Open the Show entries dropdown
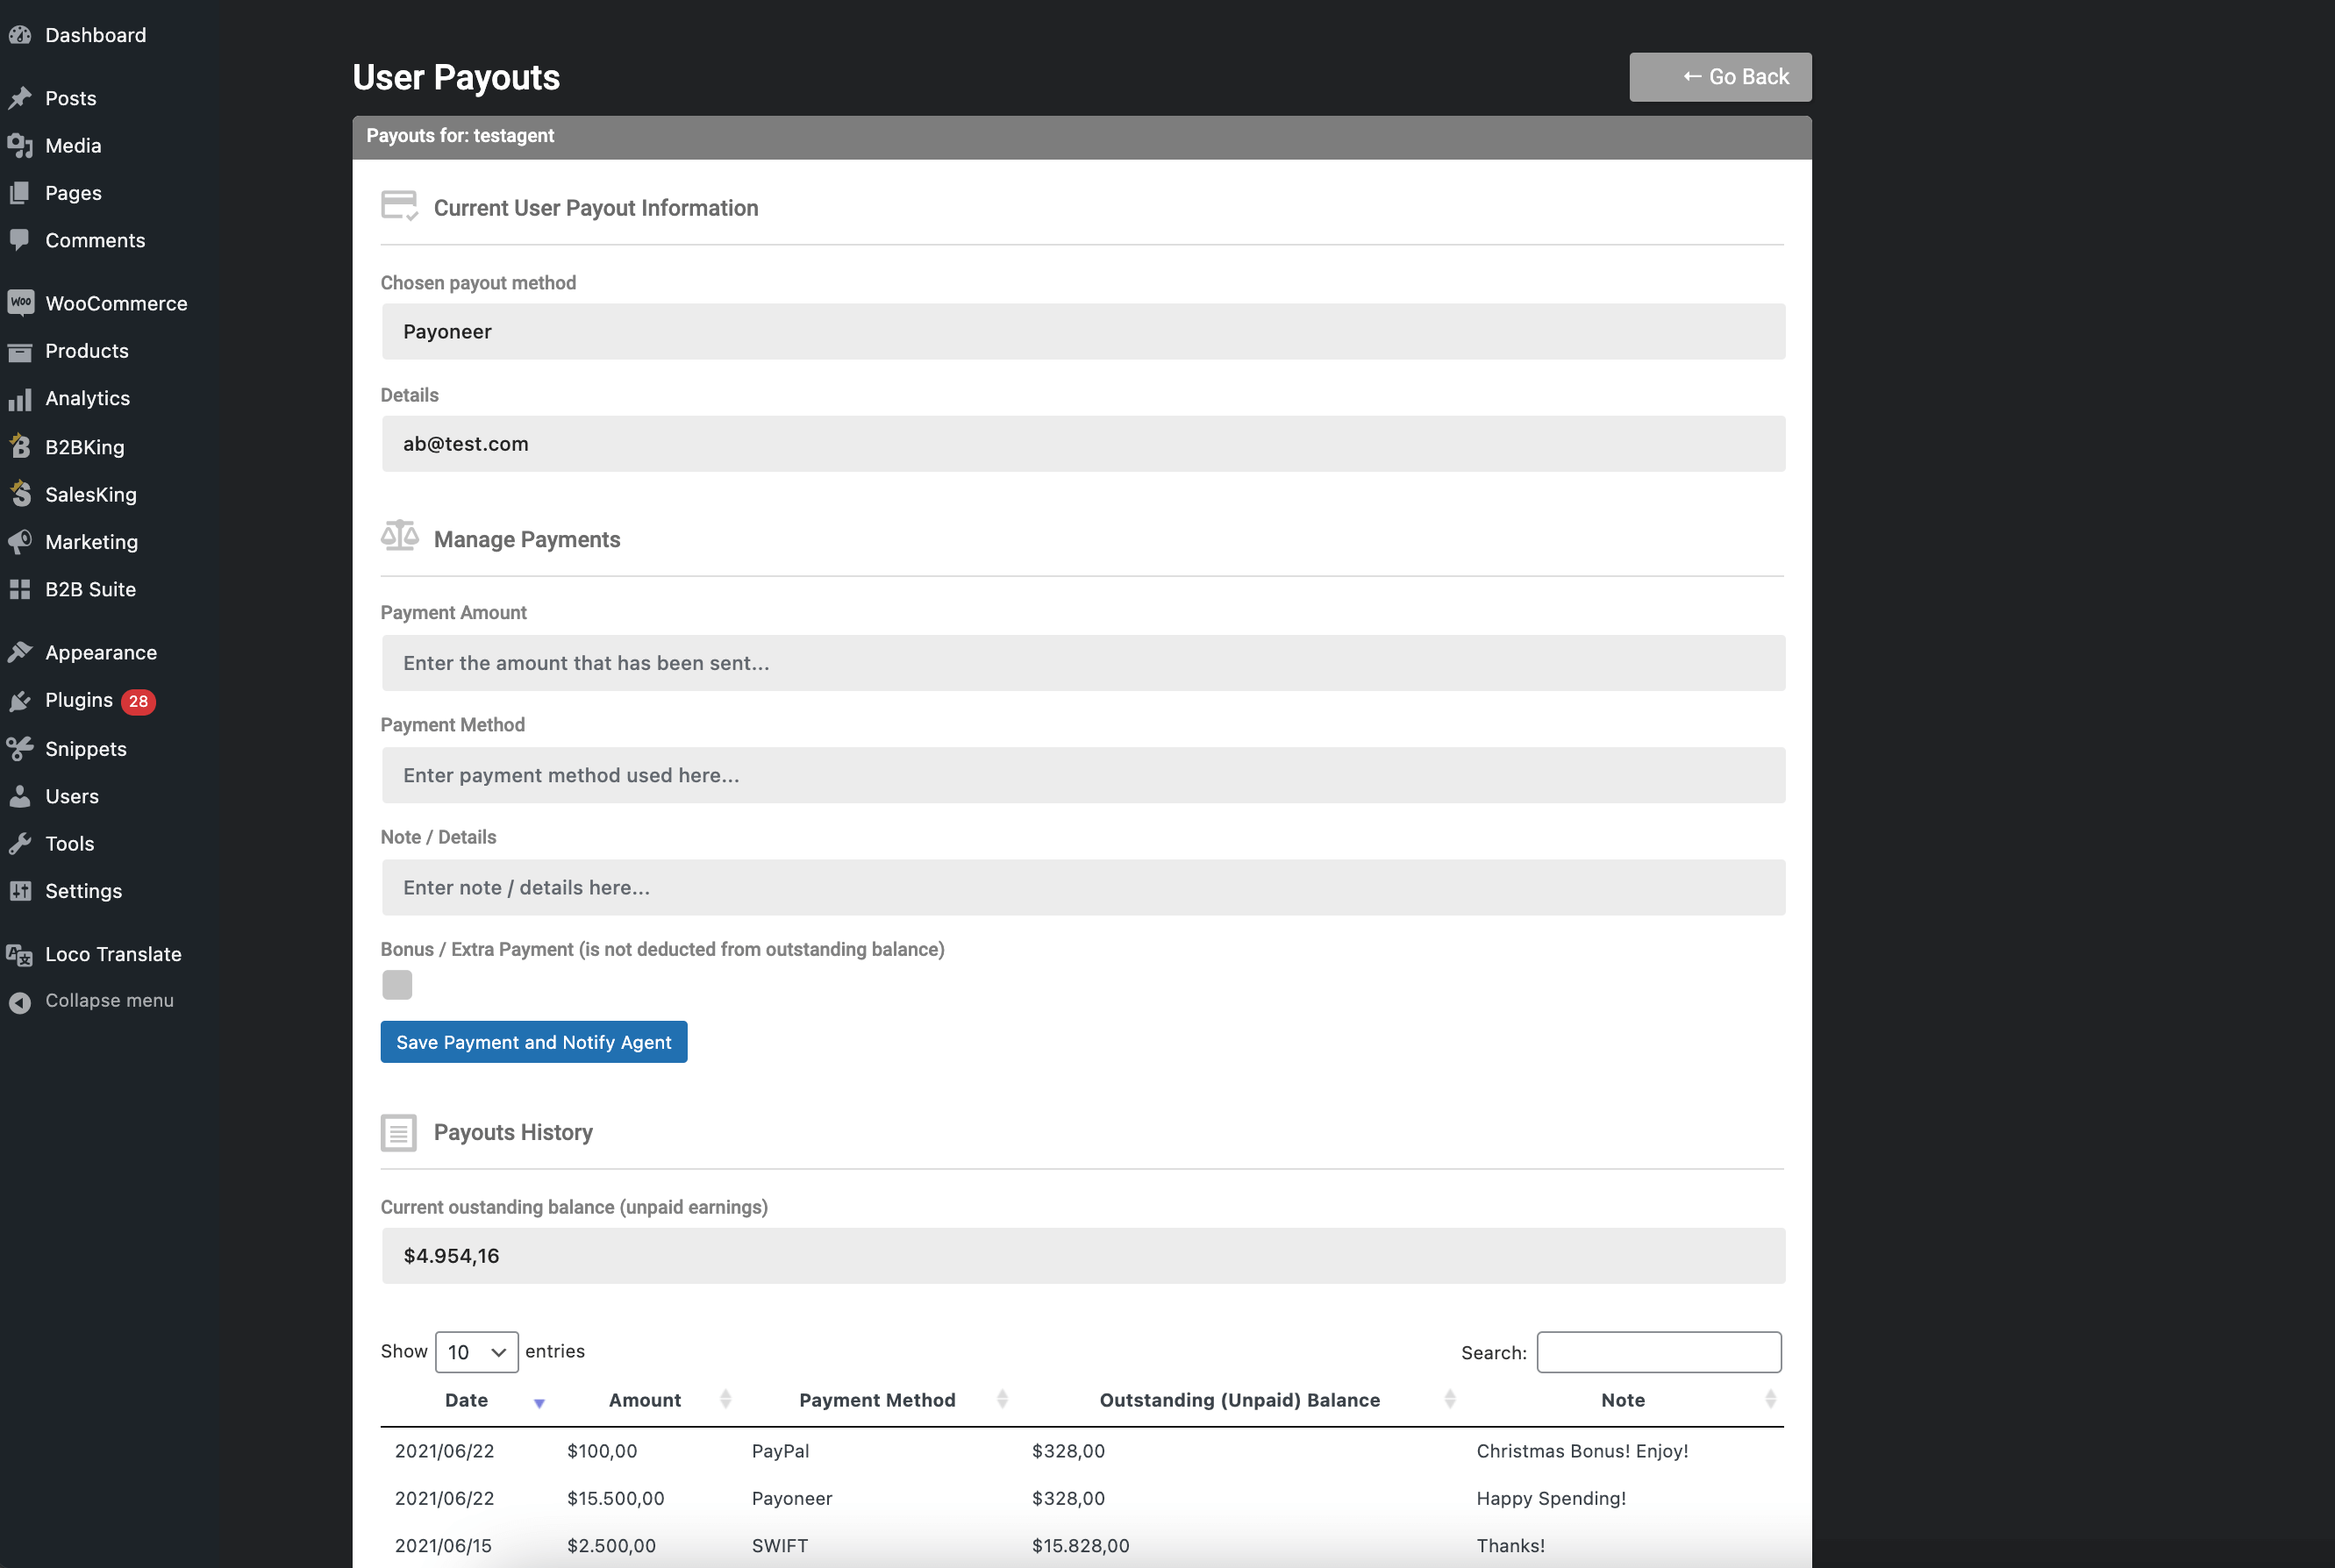Screen dimensions: 2335x1568 [476, 1351]
